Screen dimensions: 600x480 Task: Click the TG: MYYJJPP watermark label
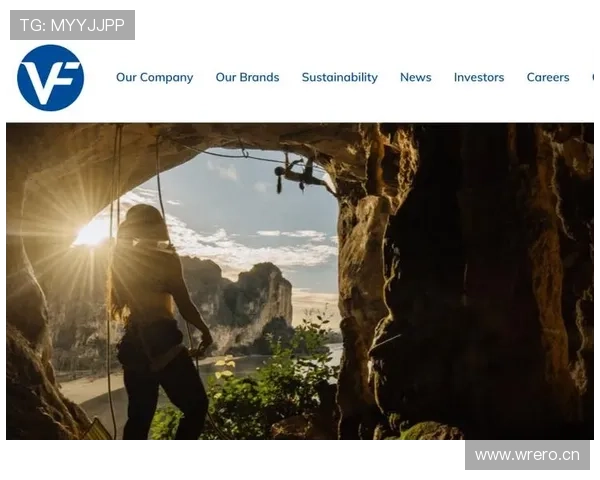coord(72,25)
